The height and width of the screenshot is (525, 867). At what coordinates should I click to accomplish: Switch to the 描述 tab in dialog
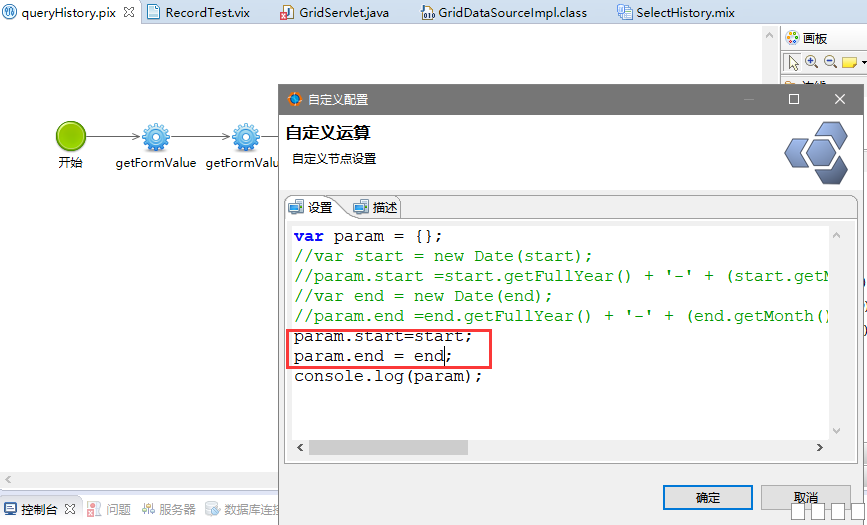click(x=376, y=207)
